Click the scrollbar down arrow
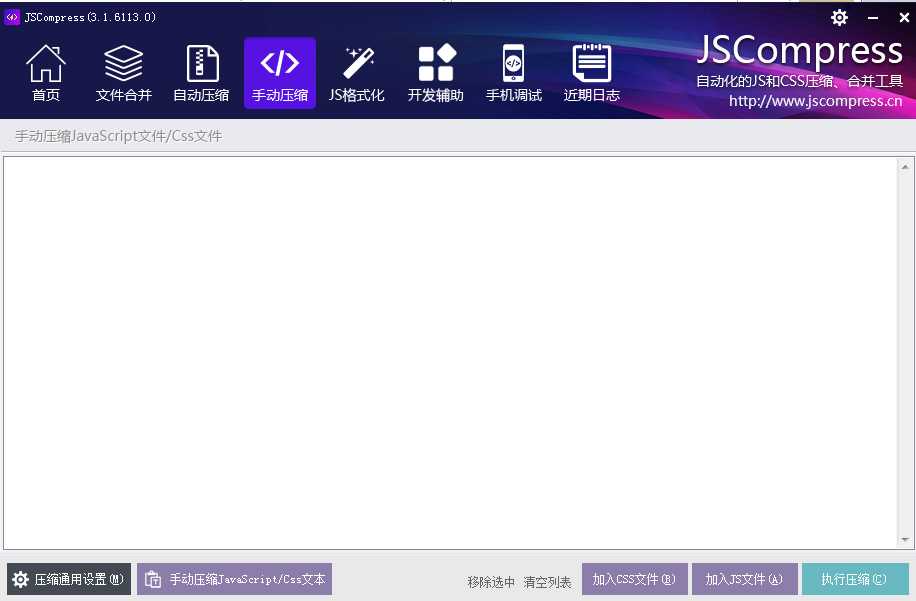The width and height of the screenshot is (916, 601). (905, 540)
